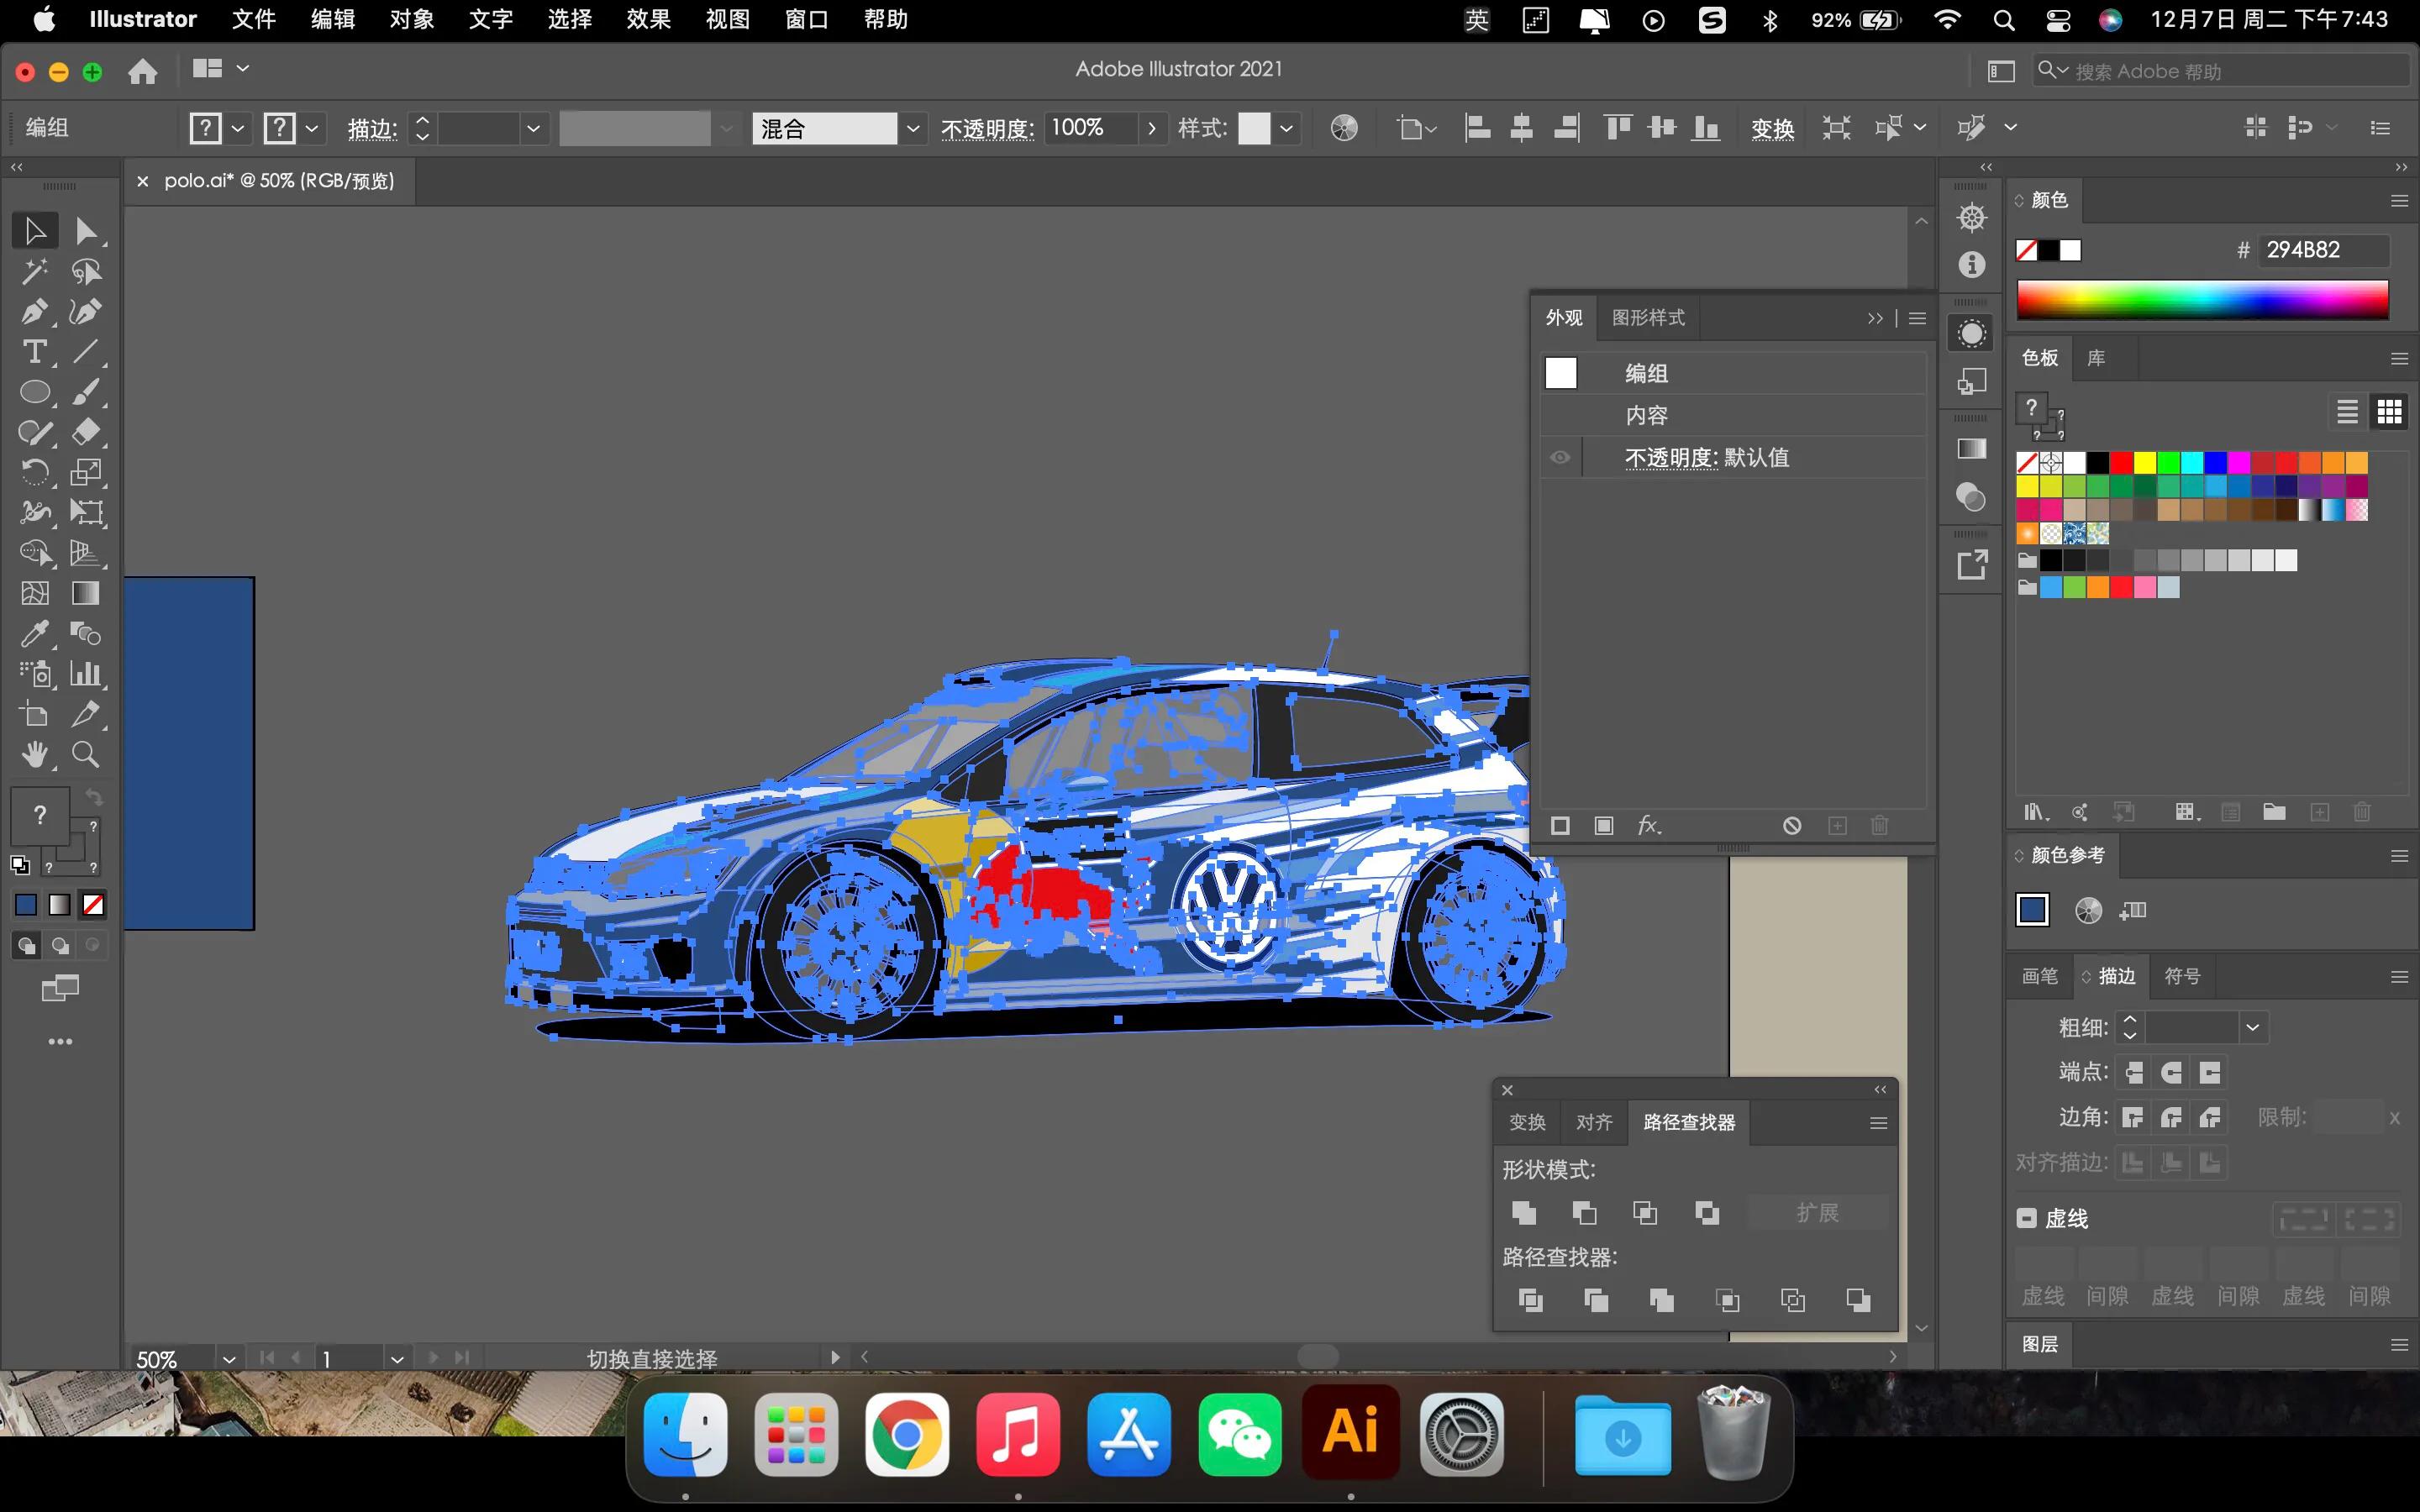Select the Direct Selection tool
The height and width of the screenshot is (1512, 2420).
tap(86, 231)
